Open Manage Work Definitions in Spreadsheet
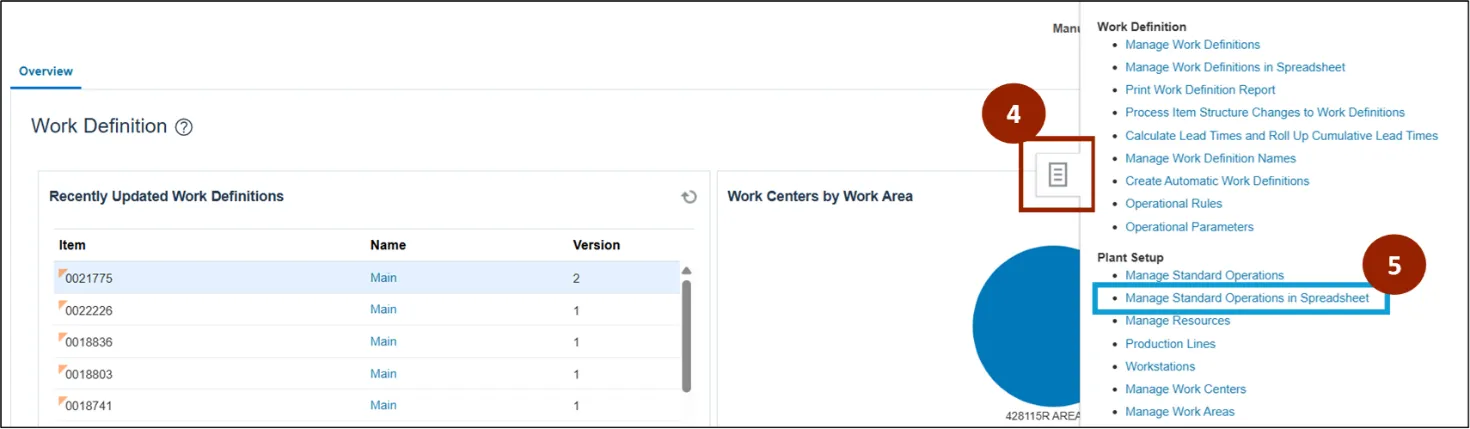Screen dimensions: 1470x429 (1235, 67)
